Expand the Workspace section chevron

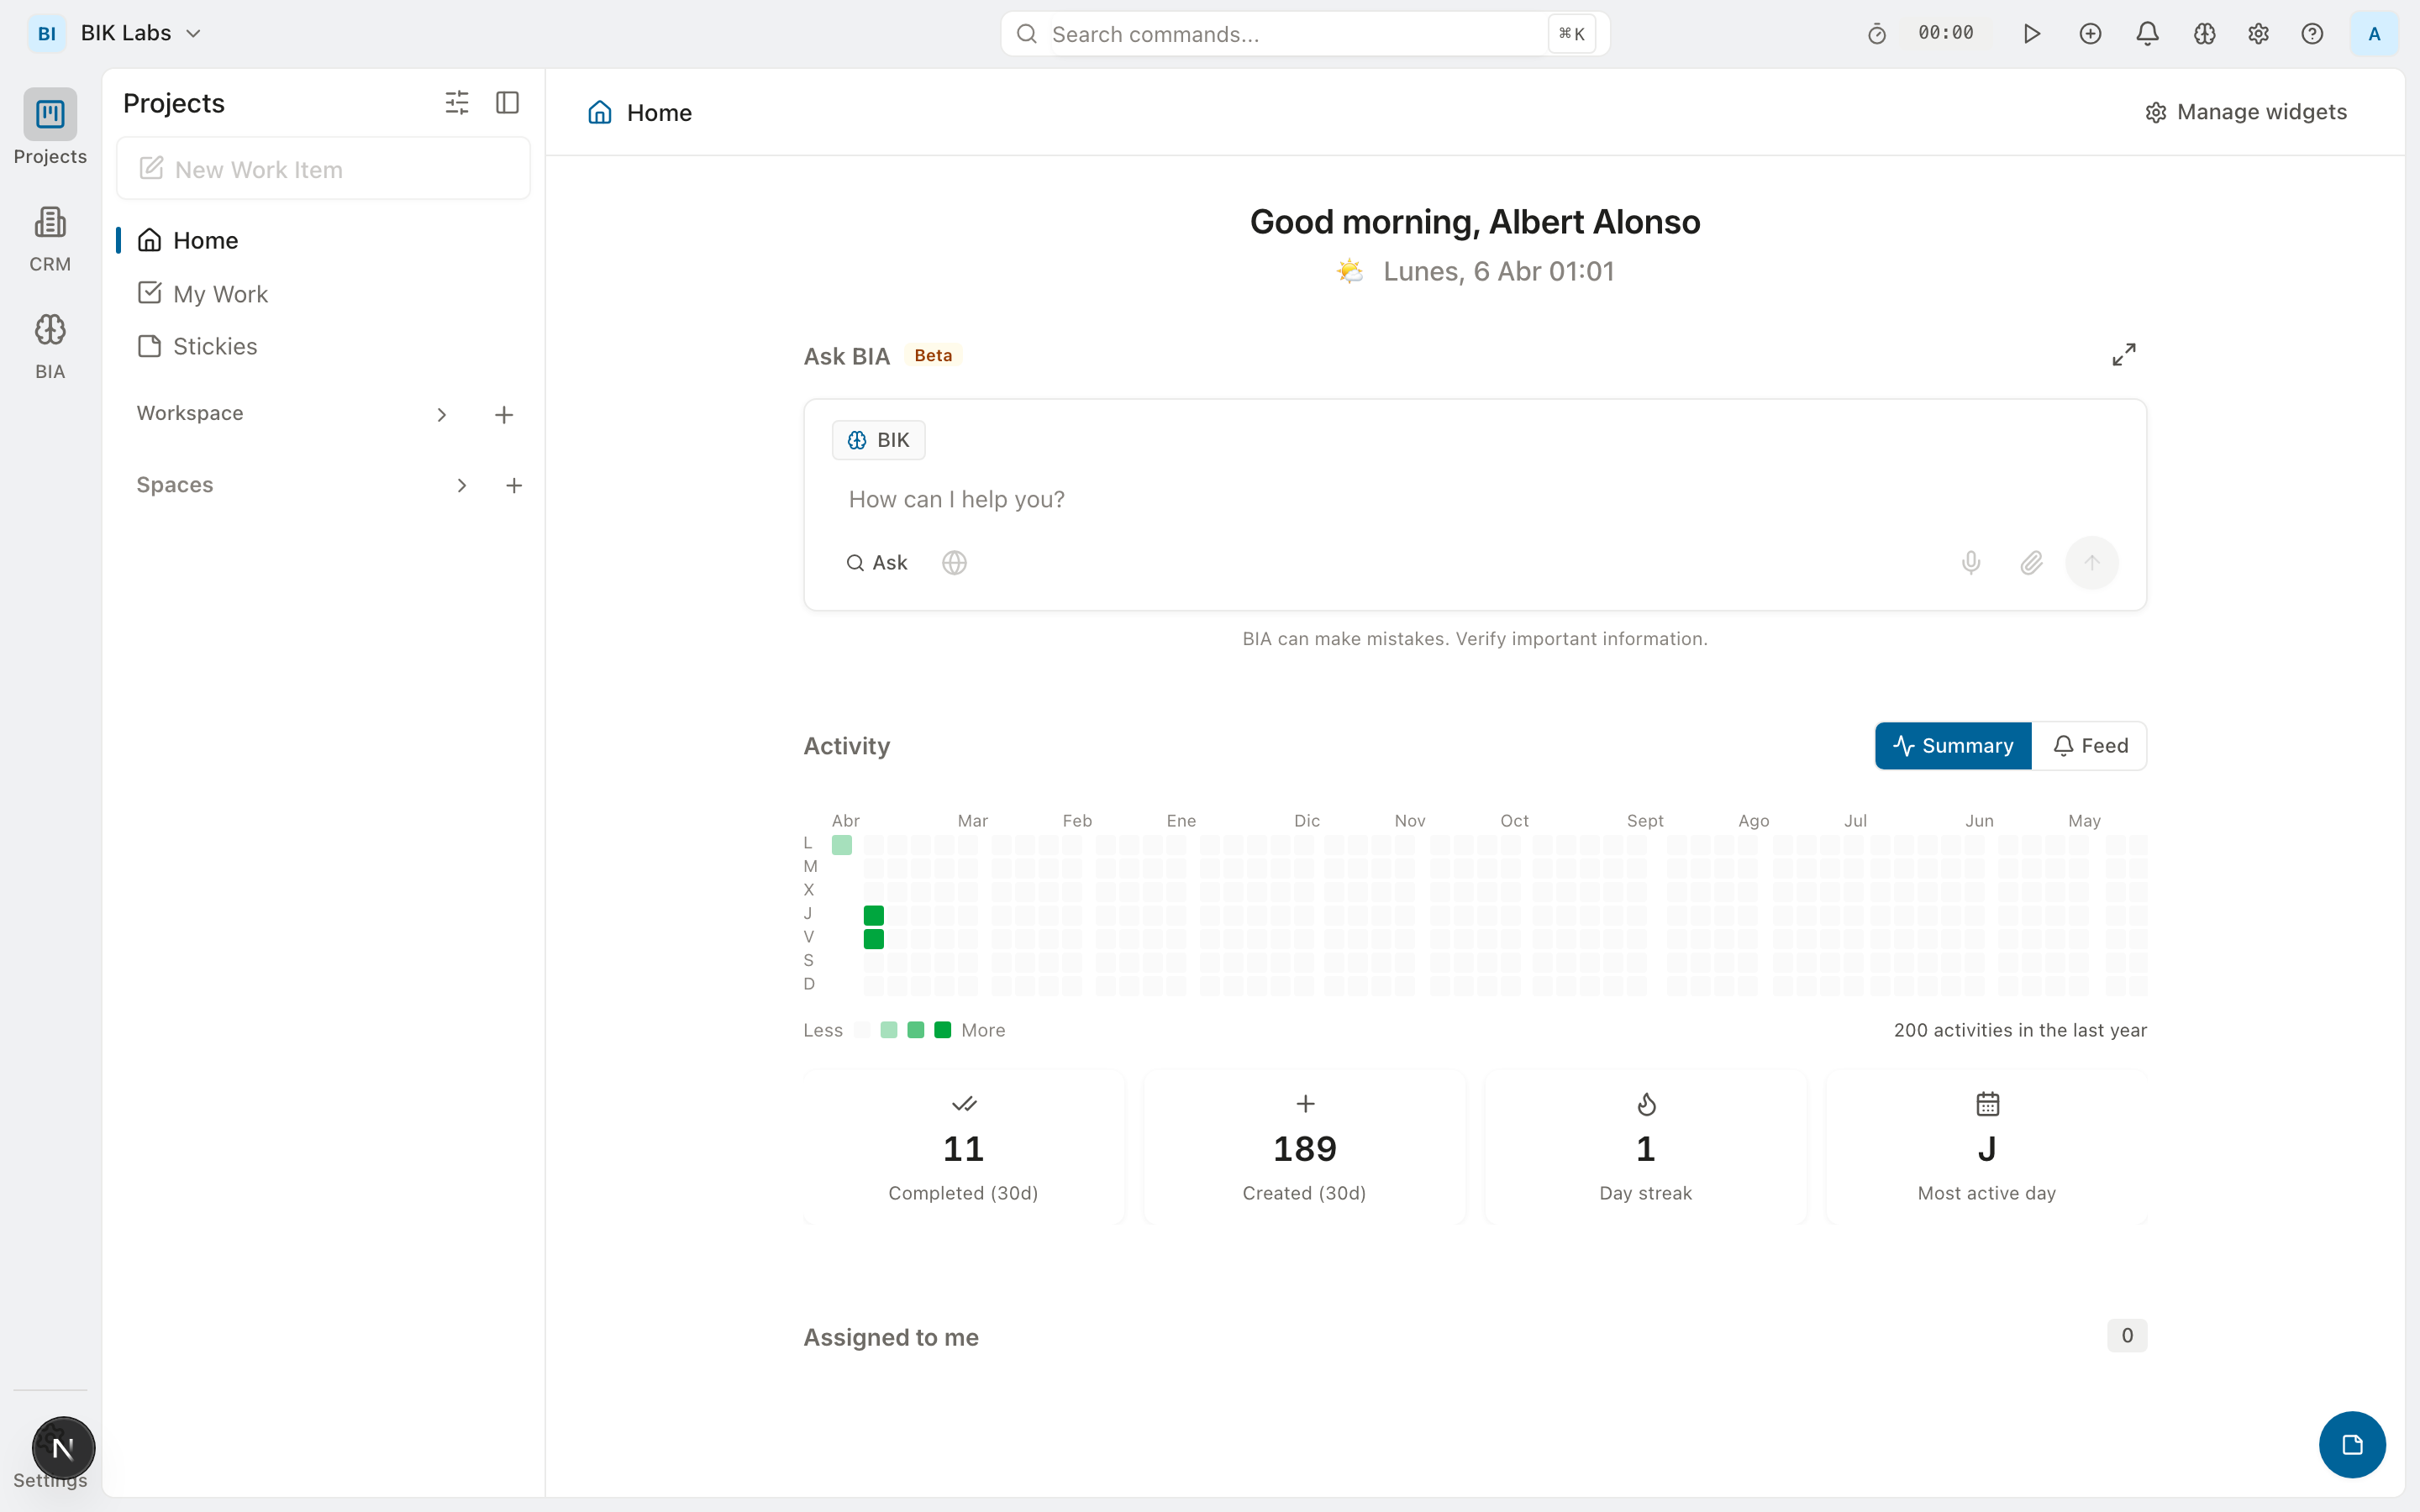(x=442, y=414)
